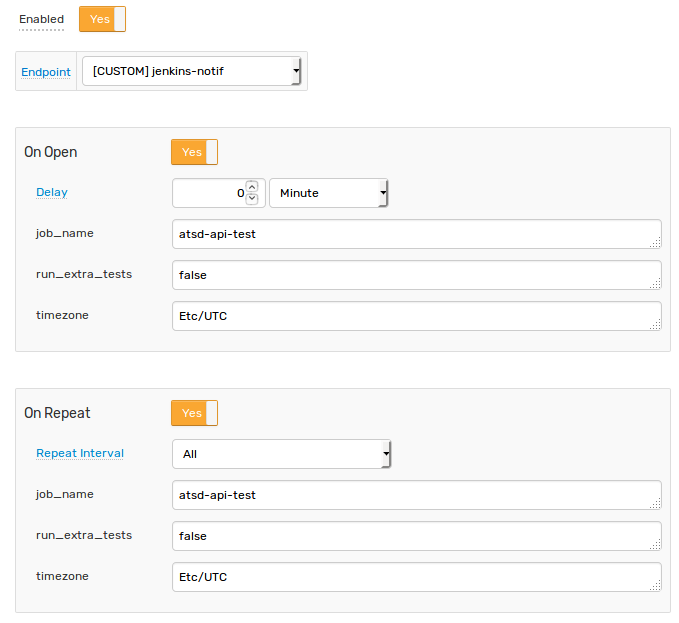Toggle the Enabled switch off
Image resolution: width=679 pixels, height=623 pixels.
point(102,19)
